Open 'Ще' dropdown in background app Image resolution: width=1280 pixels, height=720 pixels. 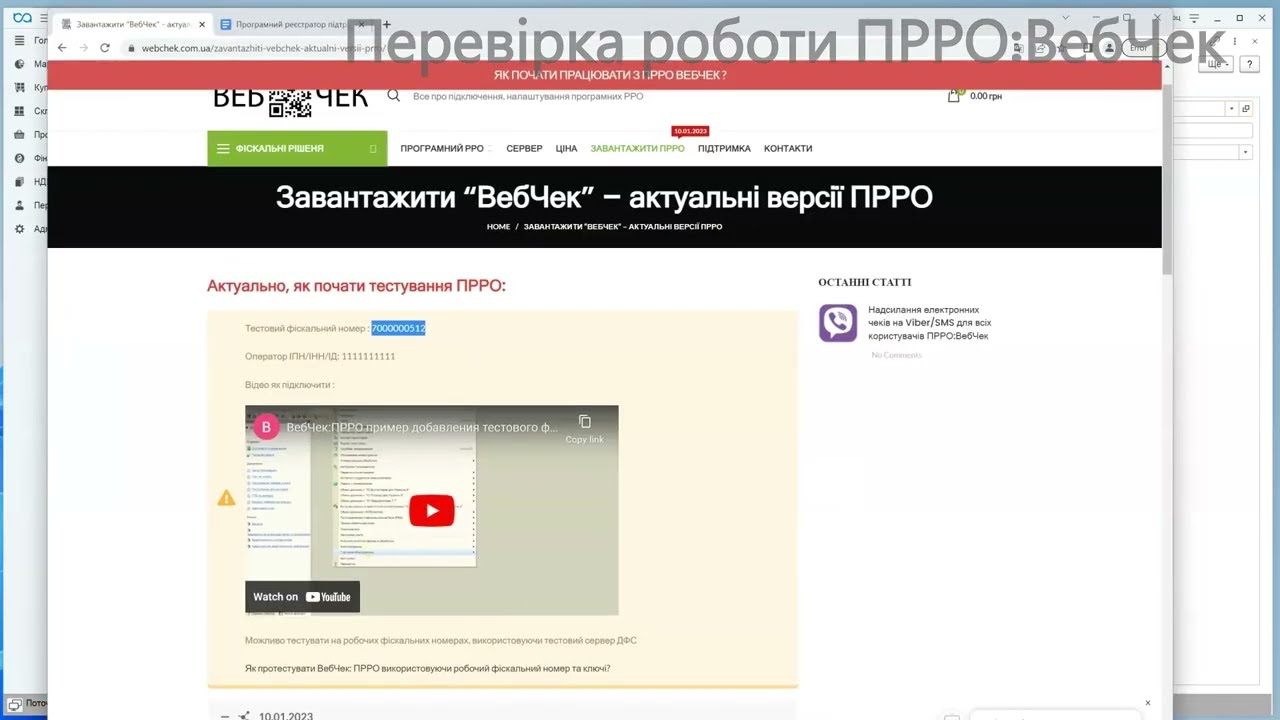[1218, 64]
